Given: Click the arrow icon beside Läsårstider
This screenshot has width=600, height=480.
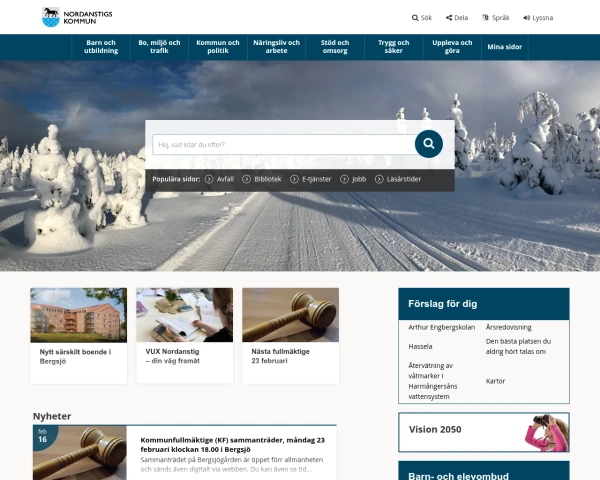Looking at the screenshot, I should coord(379,179).
